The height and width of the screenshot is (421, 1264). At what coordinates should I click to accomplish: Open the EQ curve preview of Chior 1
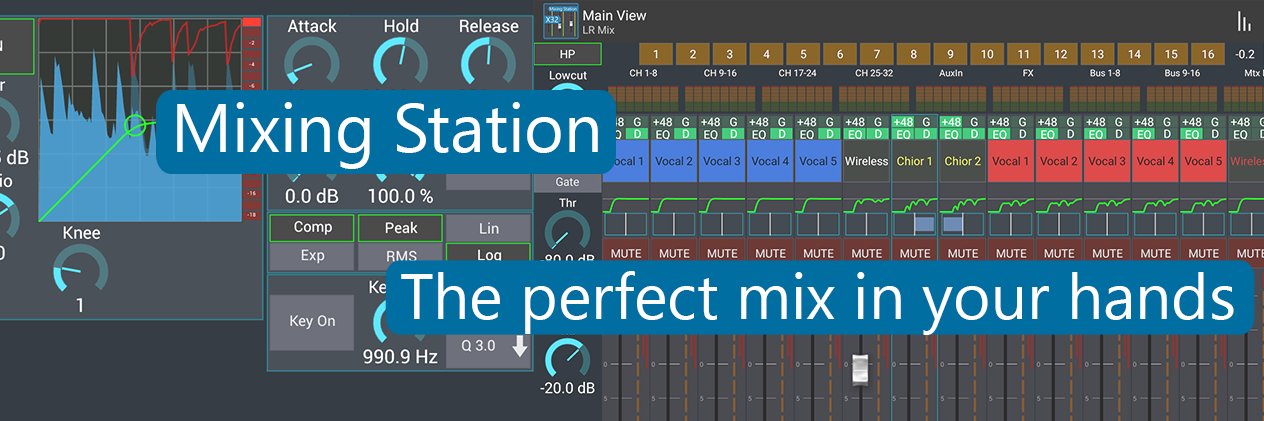[x=915, y=206]
